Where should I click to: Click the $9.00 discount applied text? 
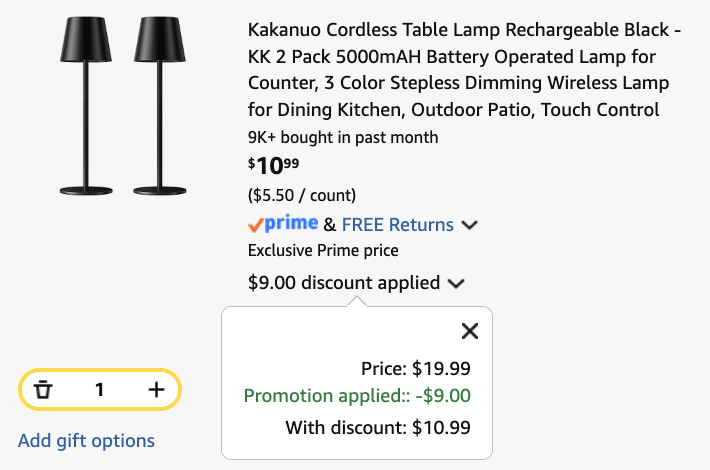344,283
